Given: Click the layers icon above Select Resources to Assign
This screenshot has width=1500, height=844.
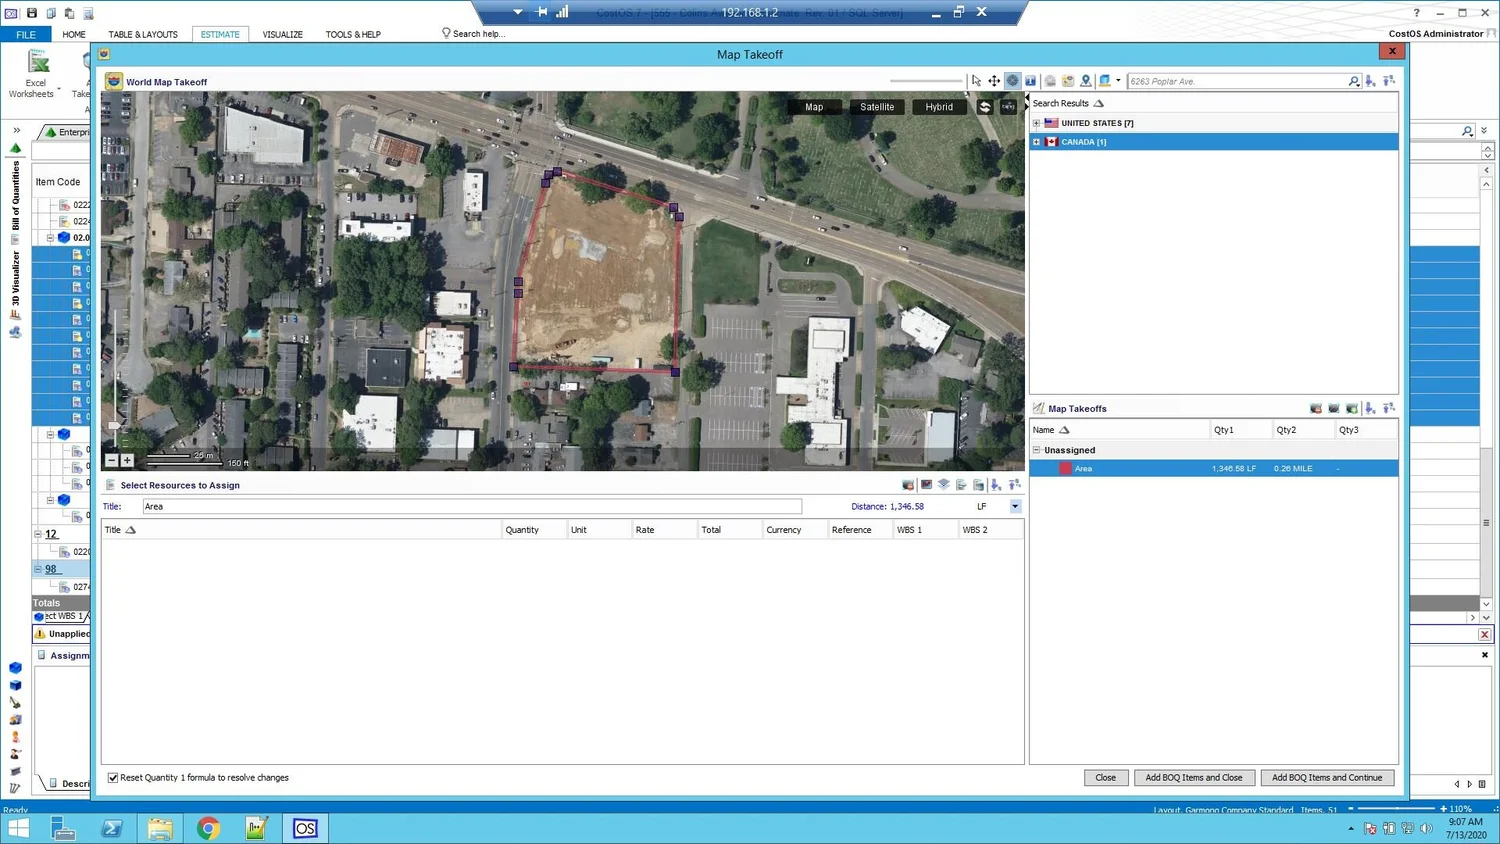Looking at the screenshot, I should (x=943, y=485).
